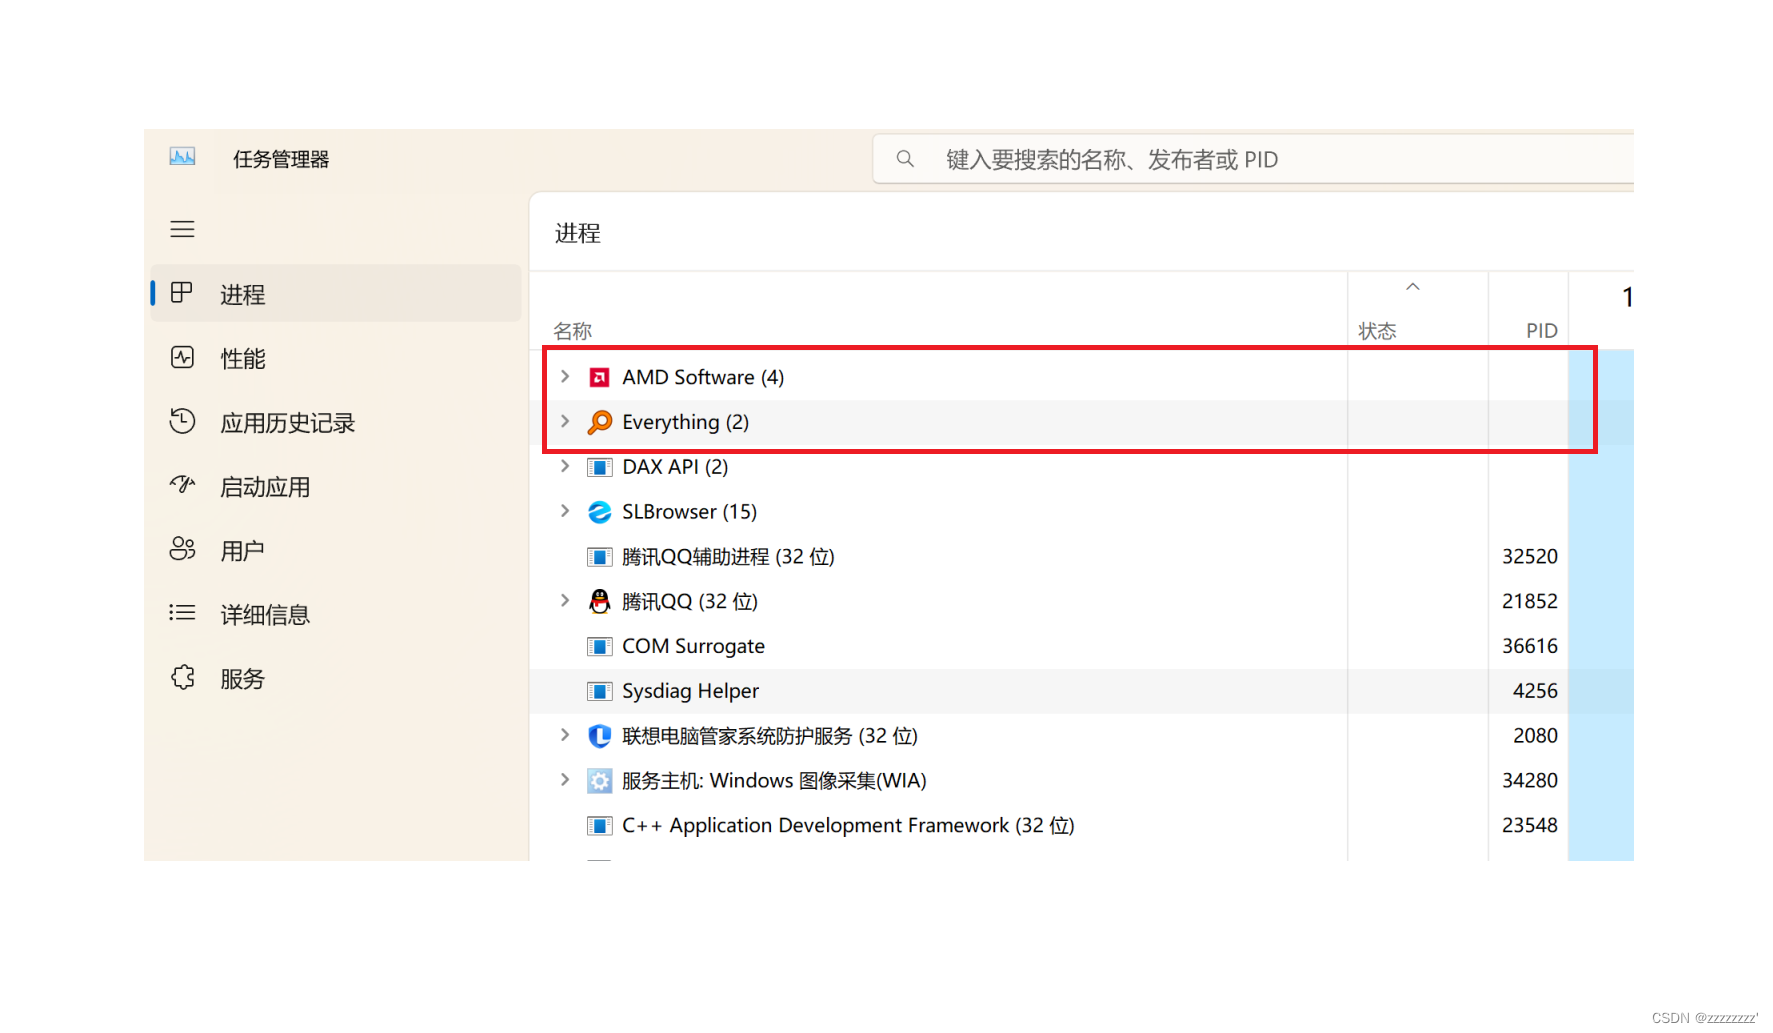Open the 用户 tab
1773x1033 pixels.
(336, 549)
